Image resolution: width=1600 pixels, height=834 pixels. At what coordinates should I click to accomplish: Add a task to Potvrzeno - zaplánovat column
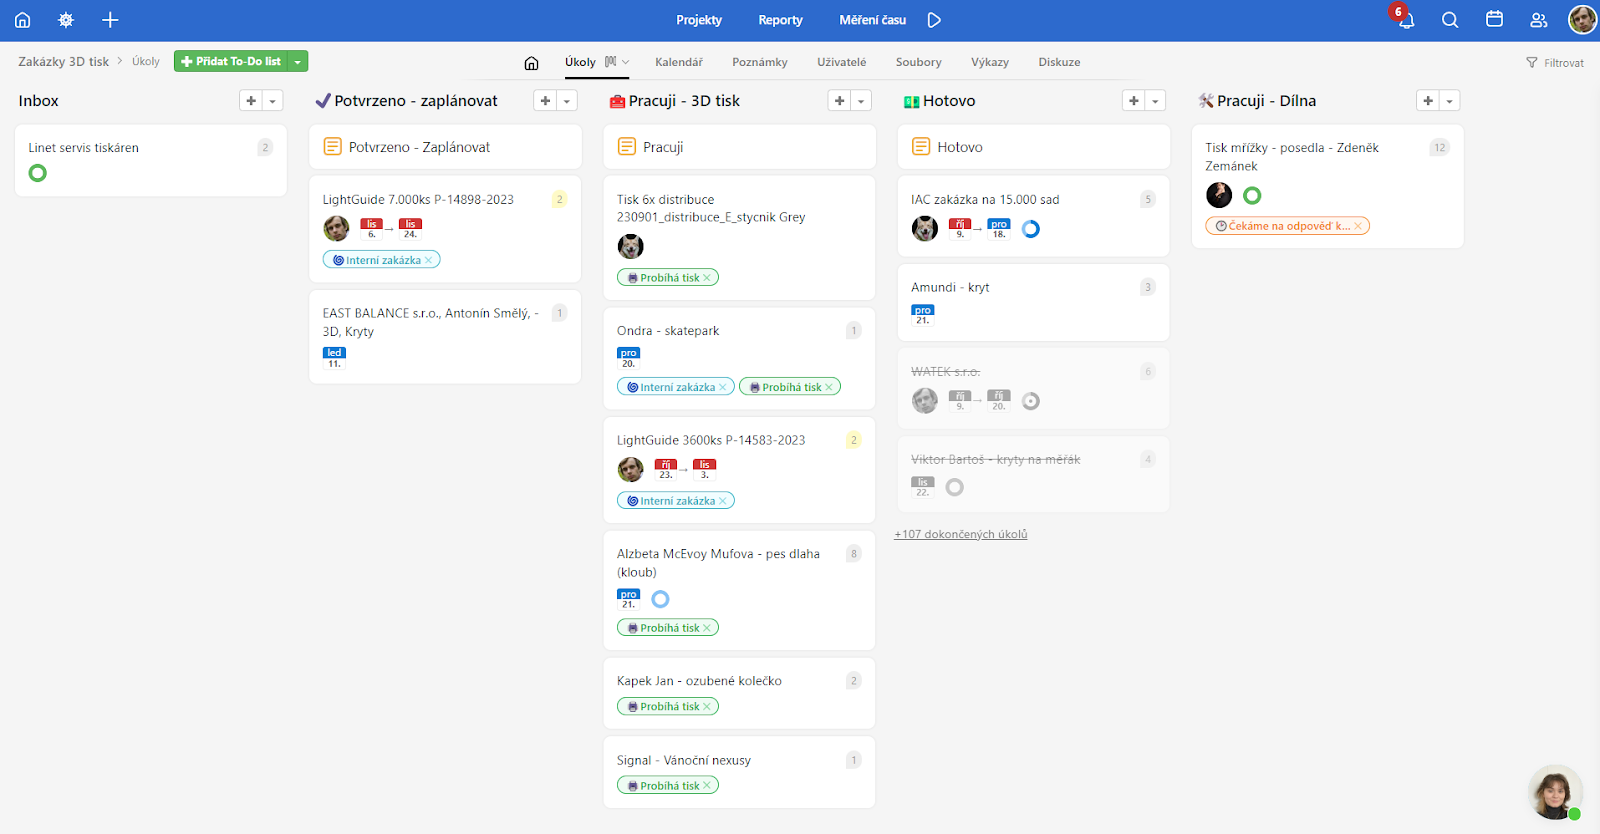[545, 101]
